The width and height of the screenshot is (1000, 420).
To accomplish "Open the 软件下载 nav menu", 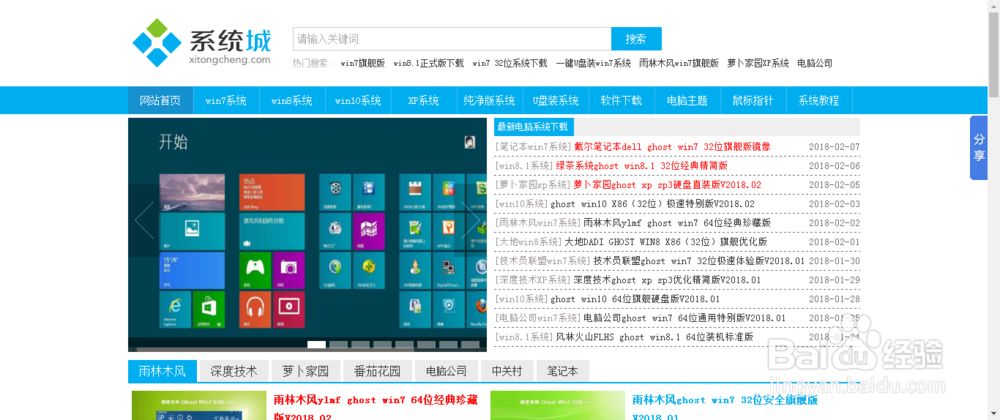I will [621, 100].
